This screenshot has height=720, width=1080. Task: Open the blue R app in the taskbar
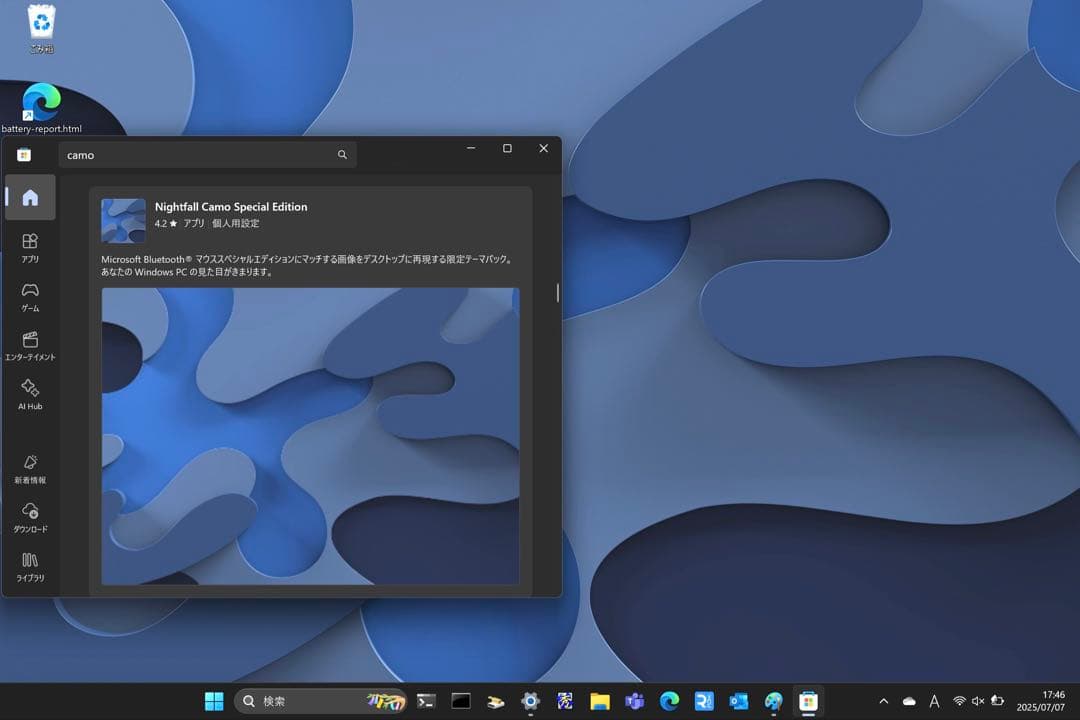[x=704, y=701]
